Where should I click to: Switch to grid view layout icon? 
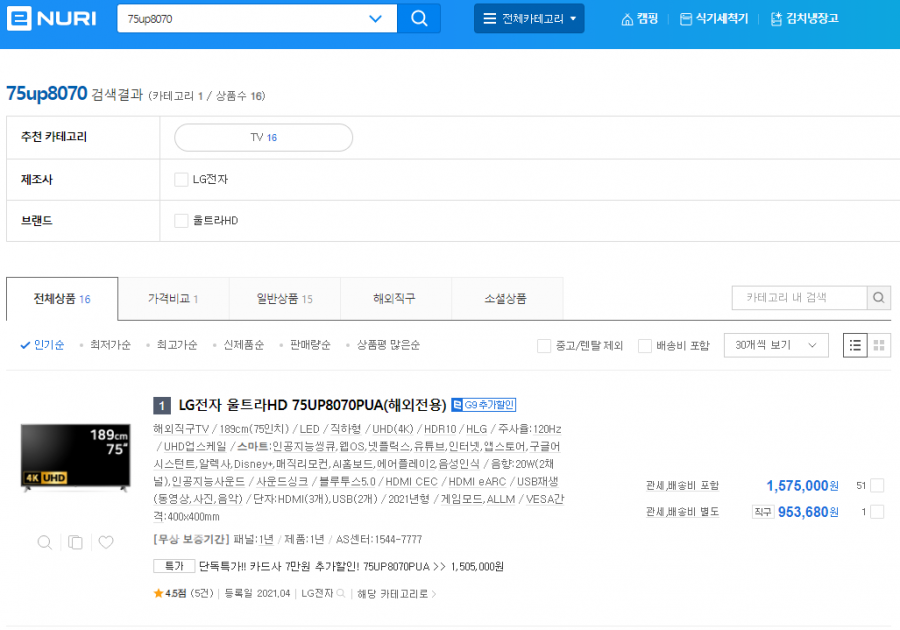(879, 345)
